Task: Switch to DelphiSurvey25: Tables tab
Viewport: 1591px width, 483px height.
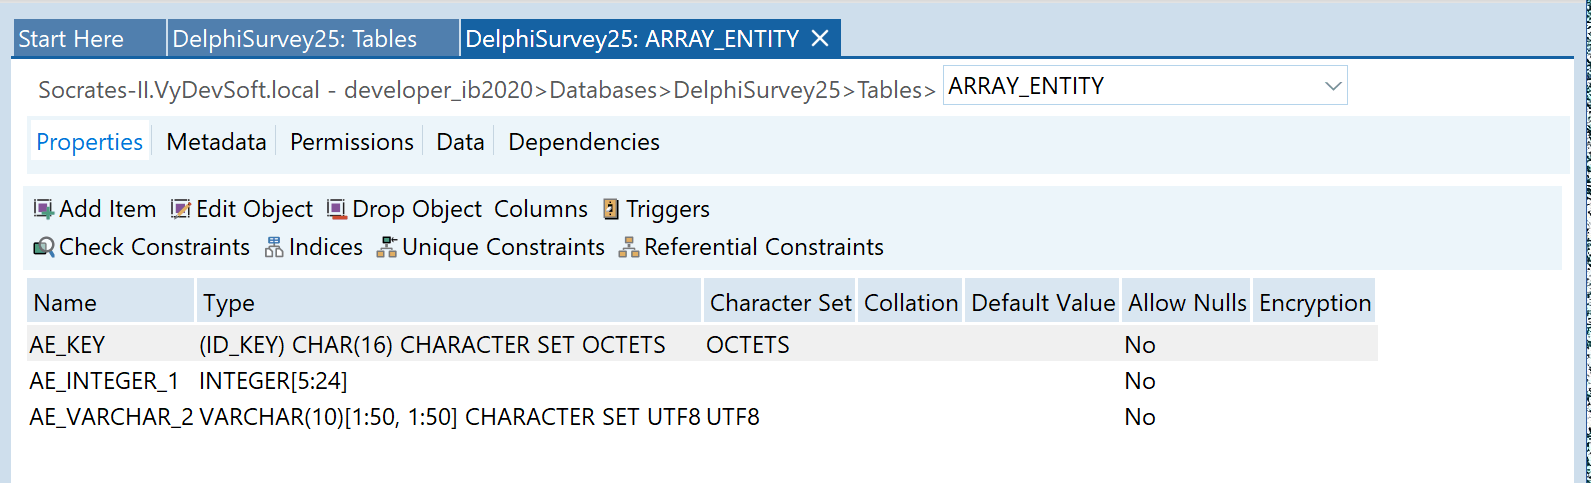Action: point(294,39)
